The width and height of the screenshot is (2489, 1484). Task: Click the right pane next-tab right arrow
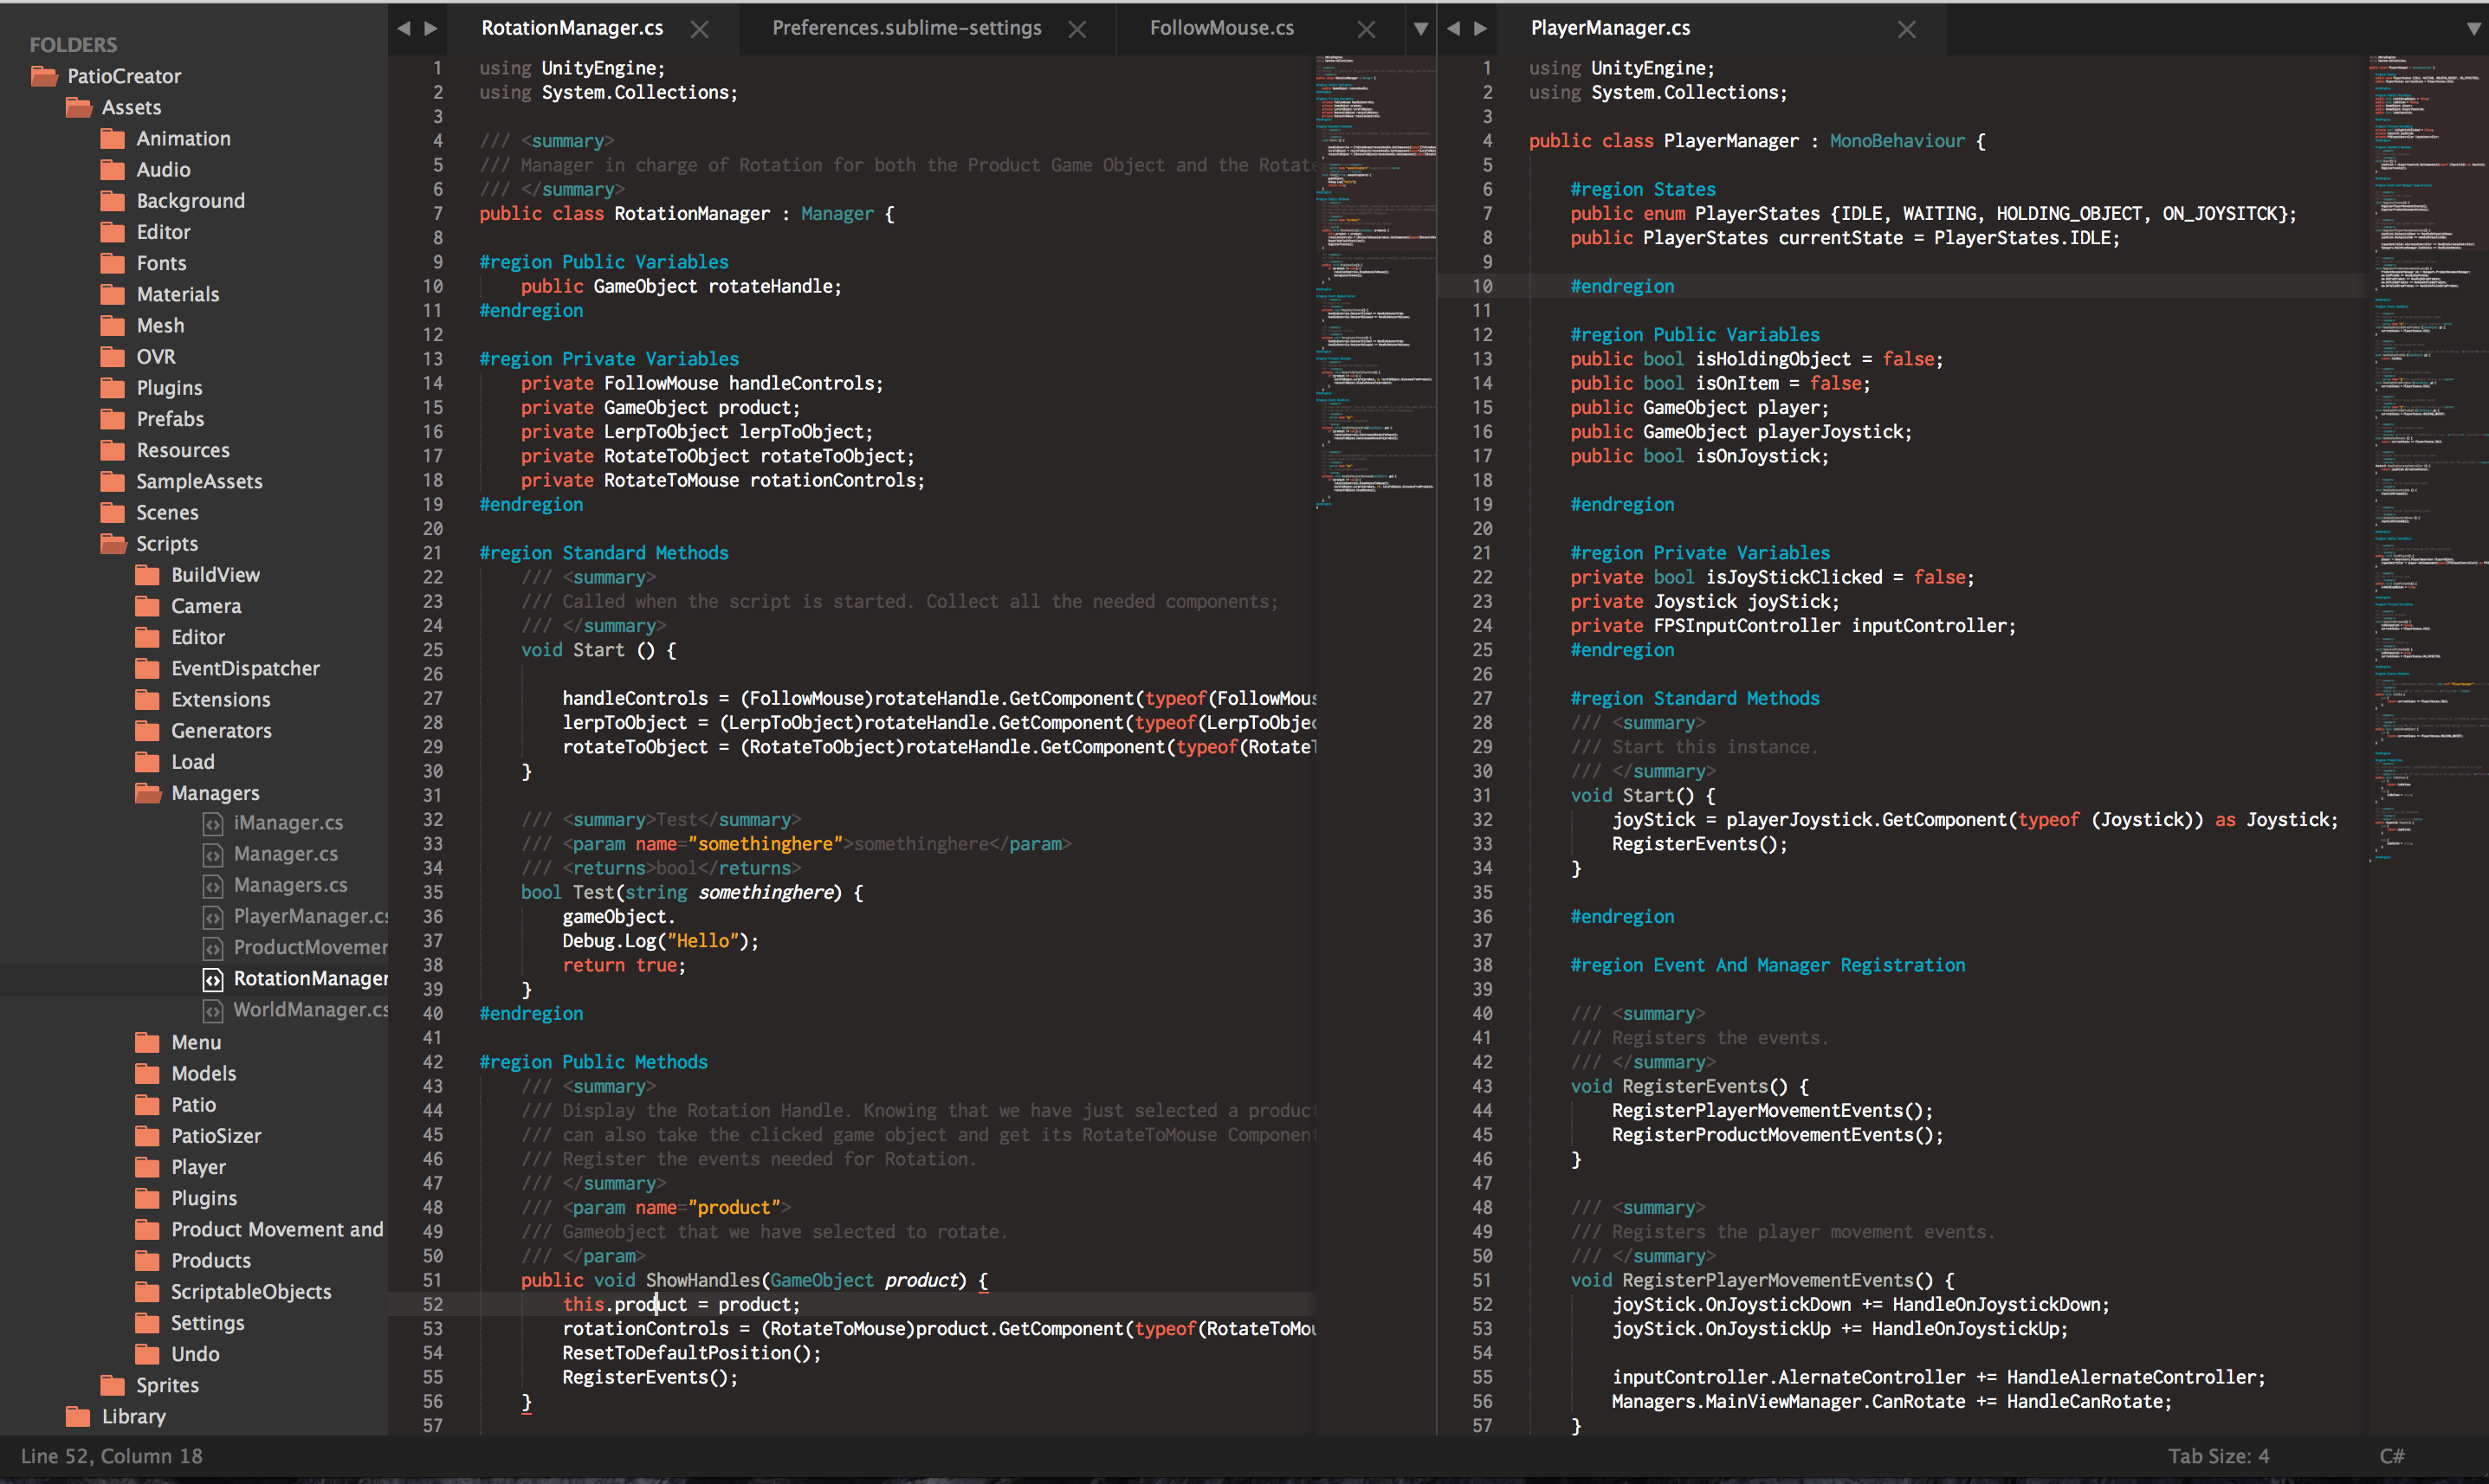(1481, 28)
